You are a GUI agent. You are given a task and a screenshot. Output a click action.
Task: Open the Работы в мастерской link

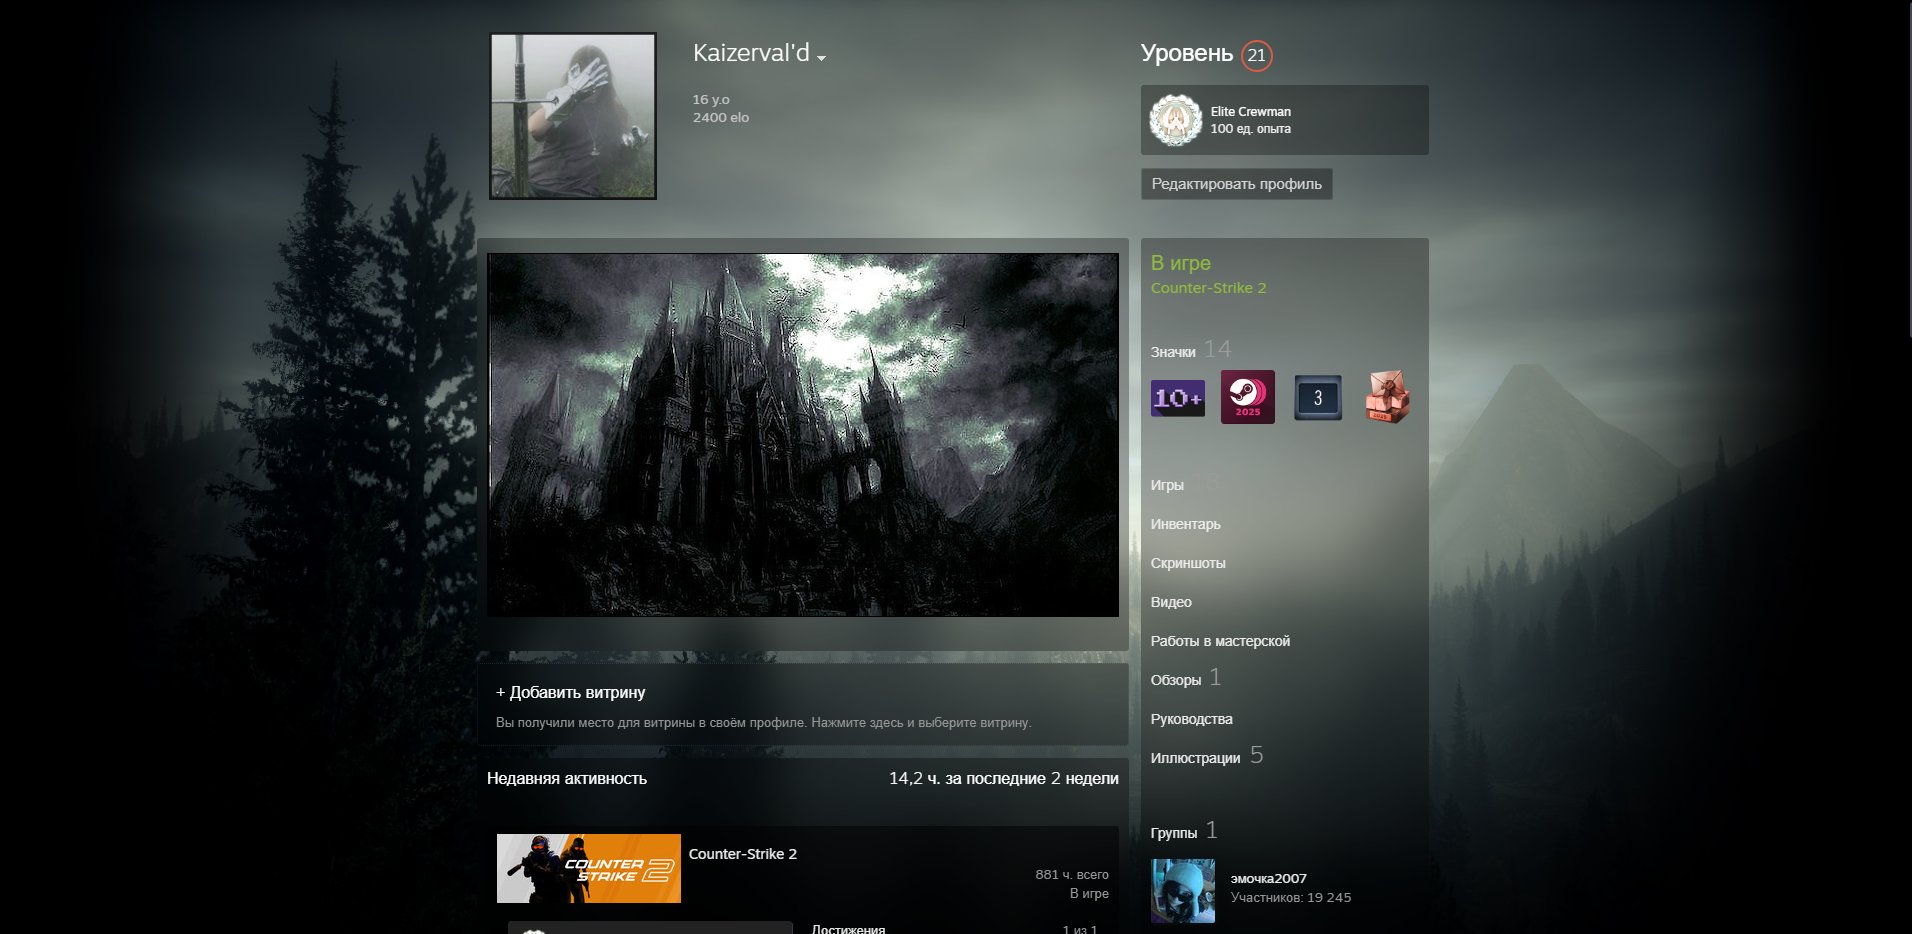pos(1220,641)
